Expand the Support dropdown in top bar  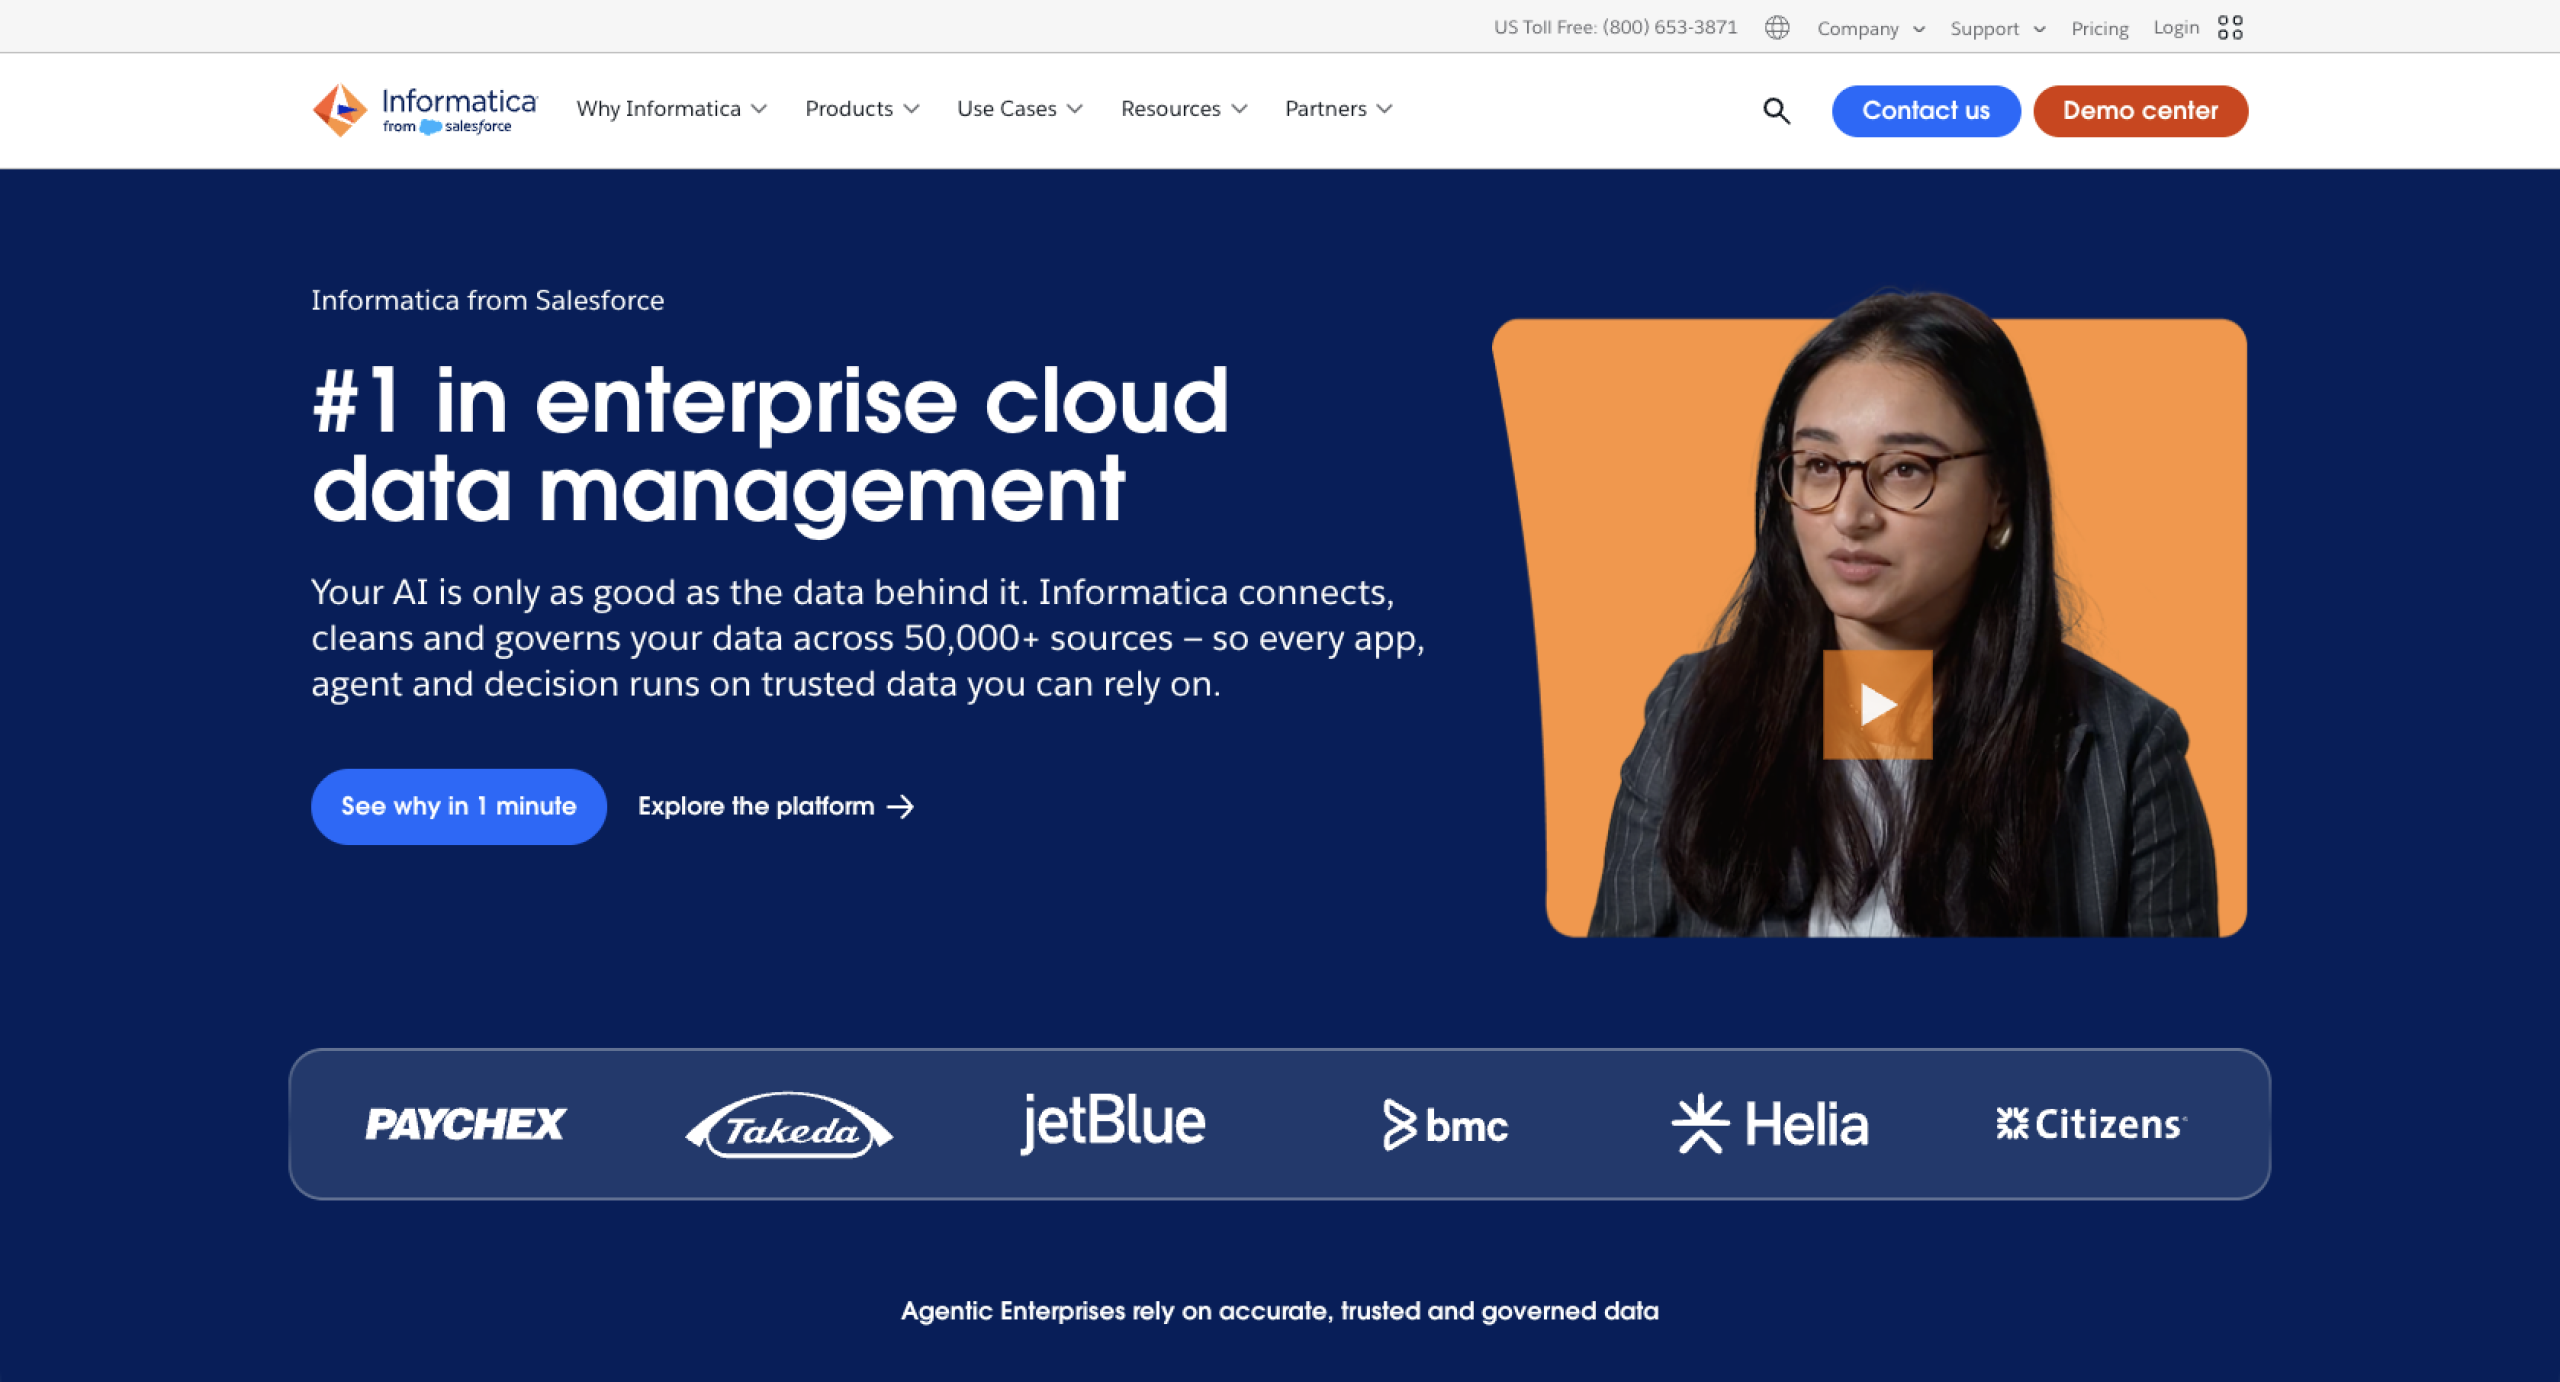click(x=1997, y=28)
